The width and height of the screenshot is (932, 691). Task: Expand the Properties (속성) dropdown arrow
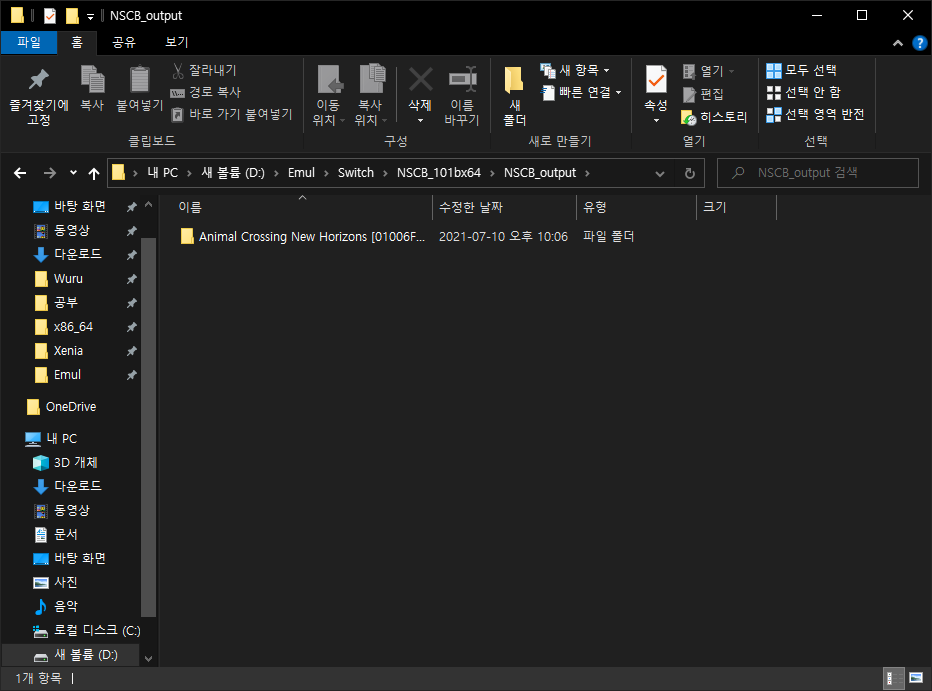[x=656, y=121]
